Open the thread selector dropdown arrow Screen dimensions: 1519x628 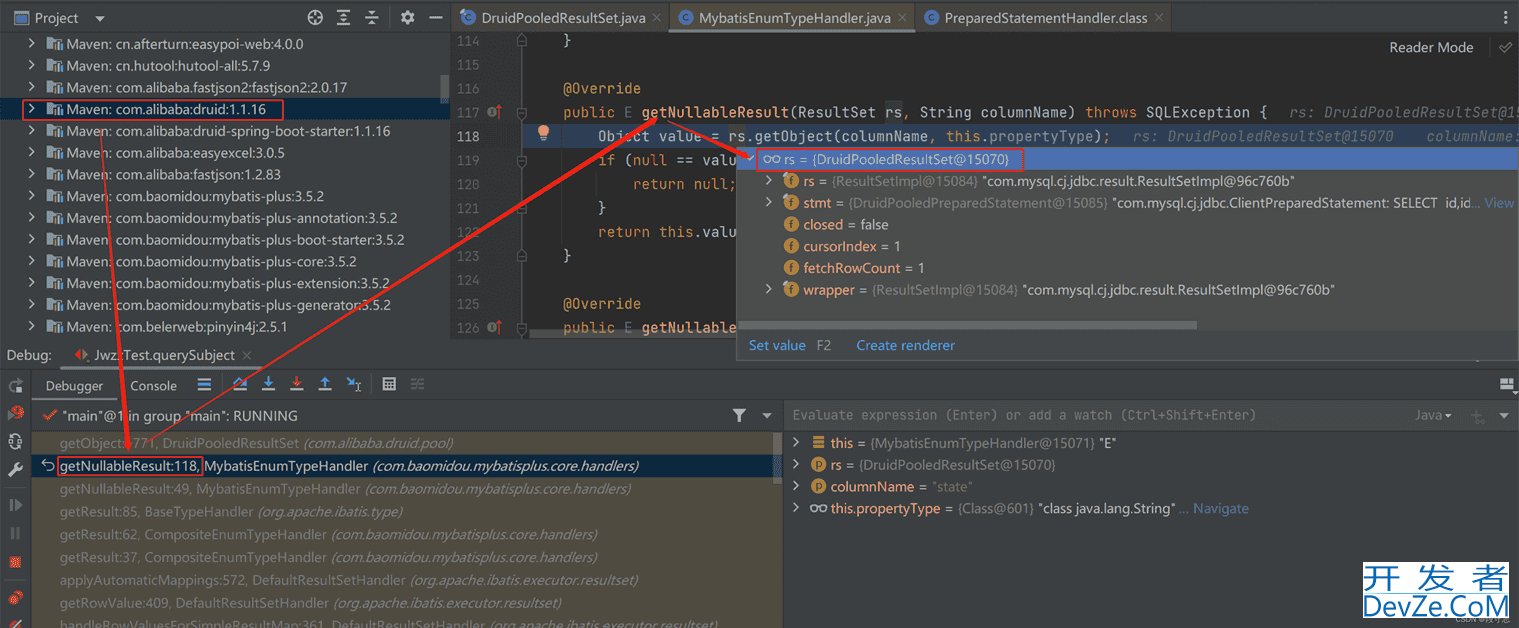point(767,415)
